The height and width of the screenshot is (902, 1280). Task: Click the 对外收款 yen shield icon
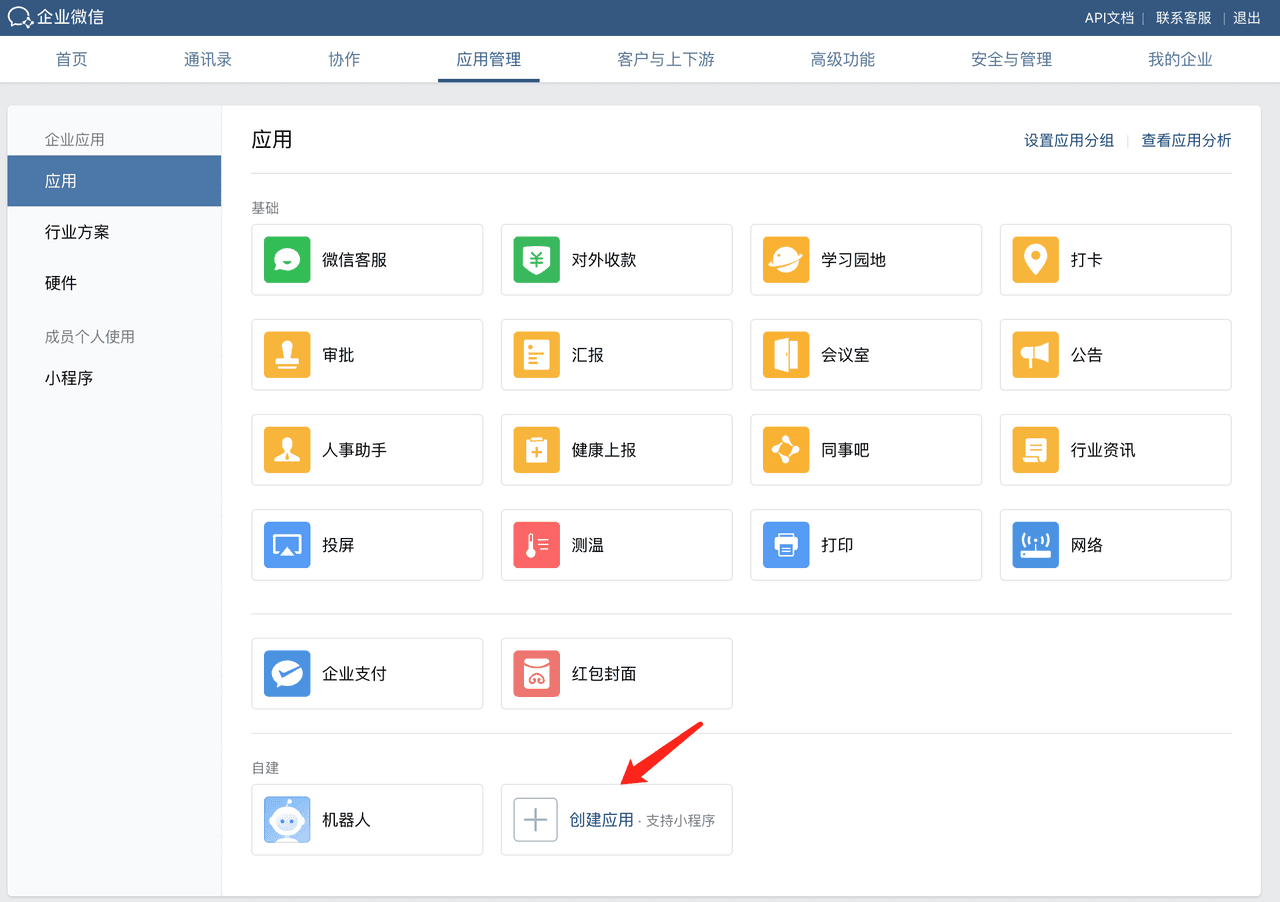[x=537, y=260]
